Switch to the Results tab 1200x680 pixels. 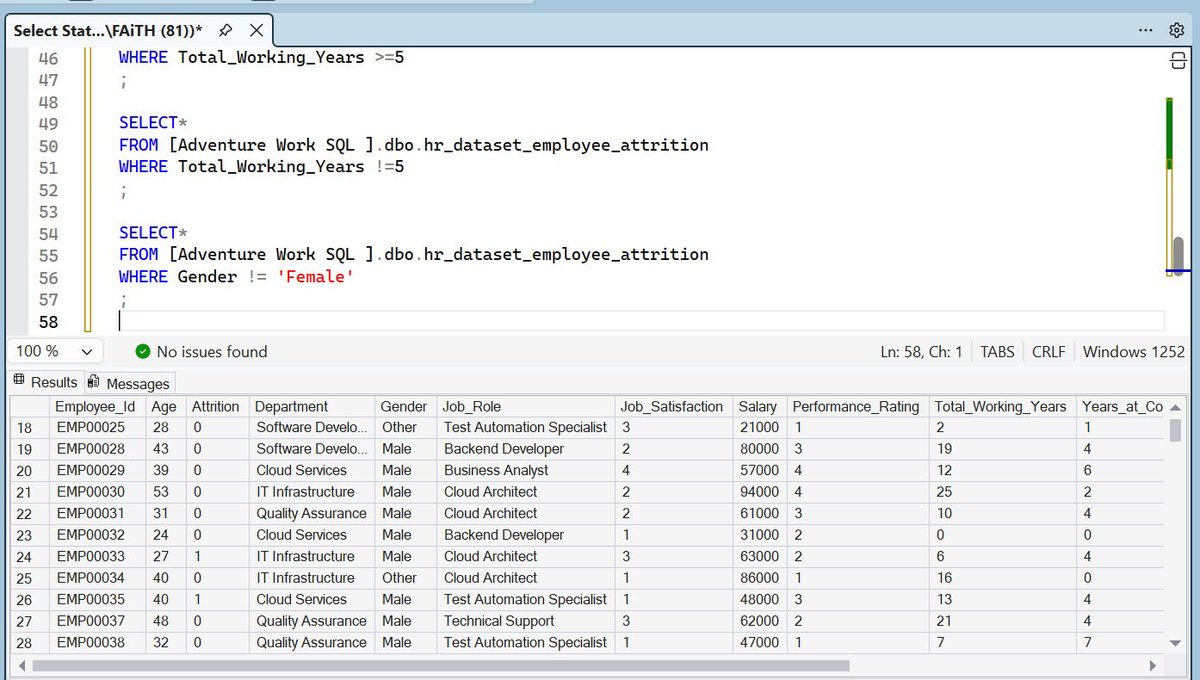(44, 382)
